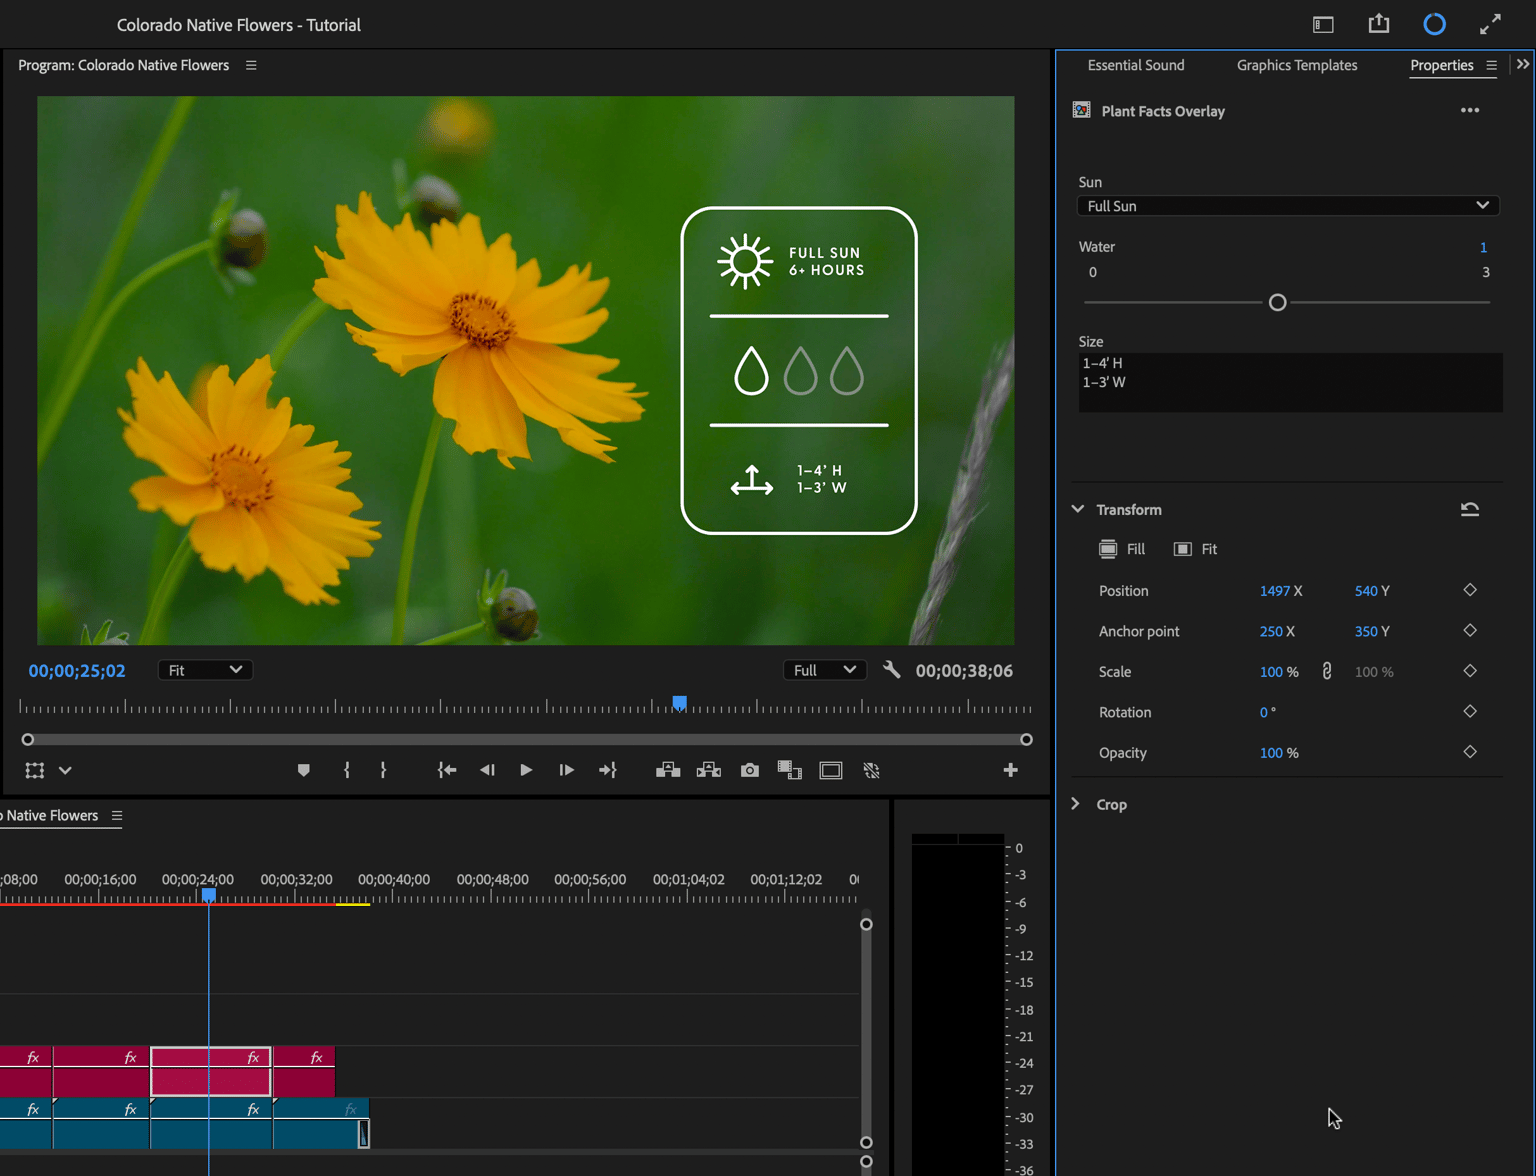Click the Fill frame button
The width and height of the screenshot is (1536, 1176).
(x=1122, y=550)
